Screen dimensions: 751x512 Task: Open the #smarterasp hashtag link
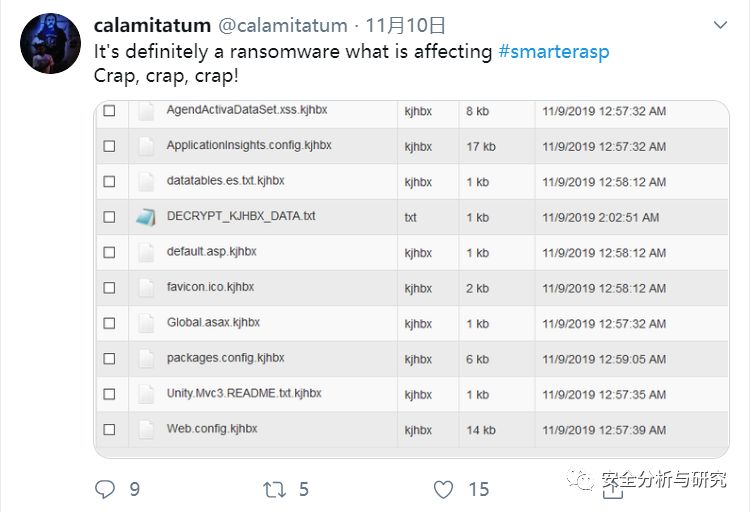point(553,51)
